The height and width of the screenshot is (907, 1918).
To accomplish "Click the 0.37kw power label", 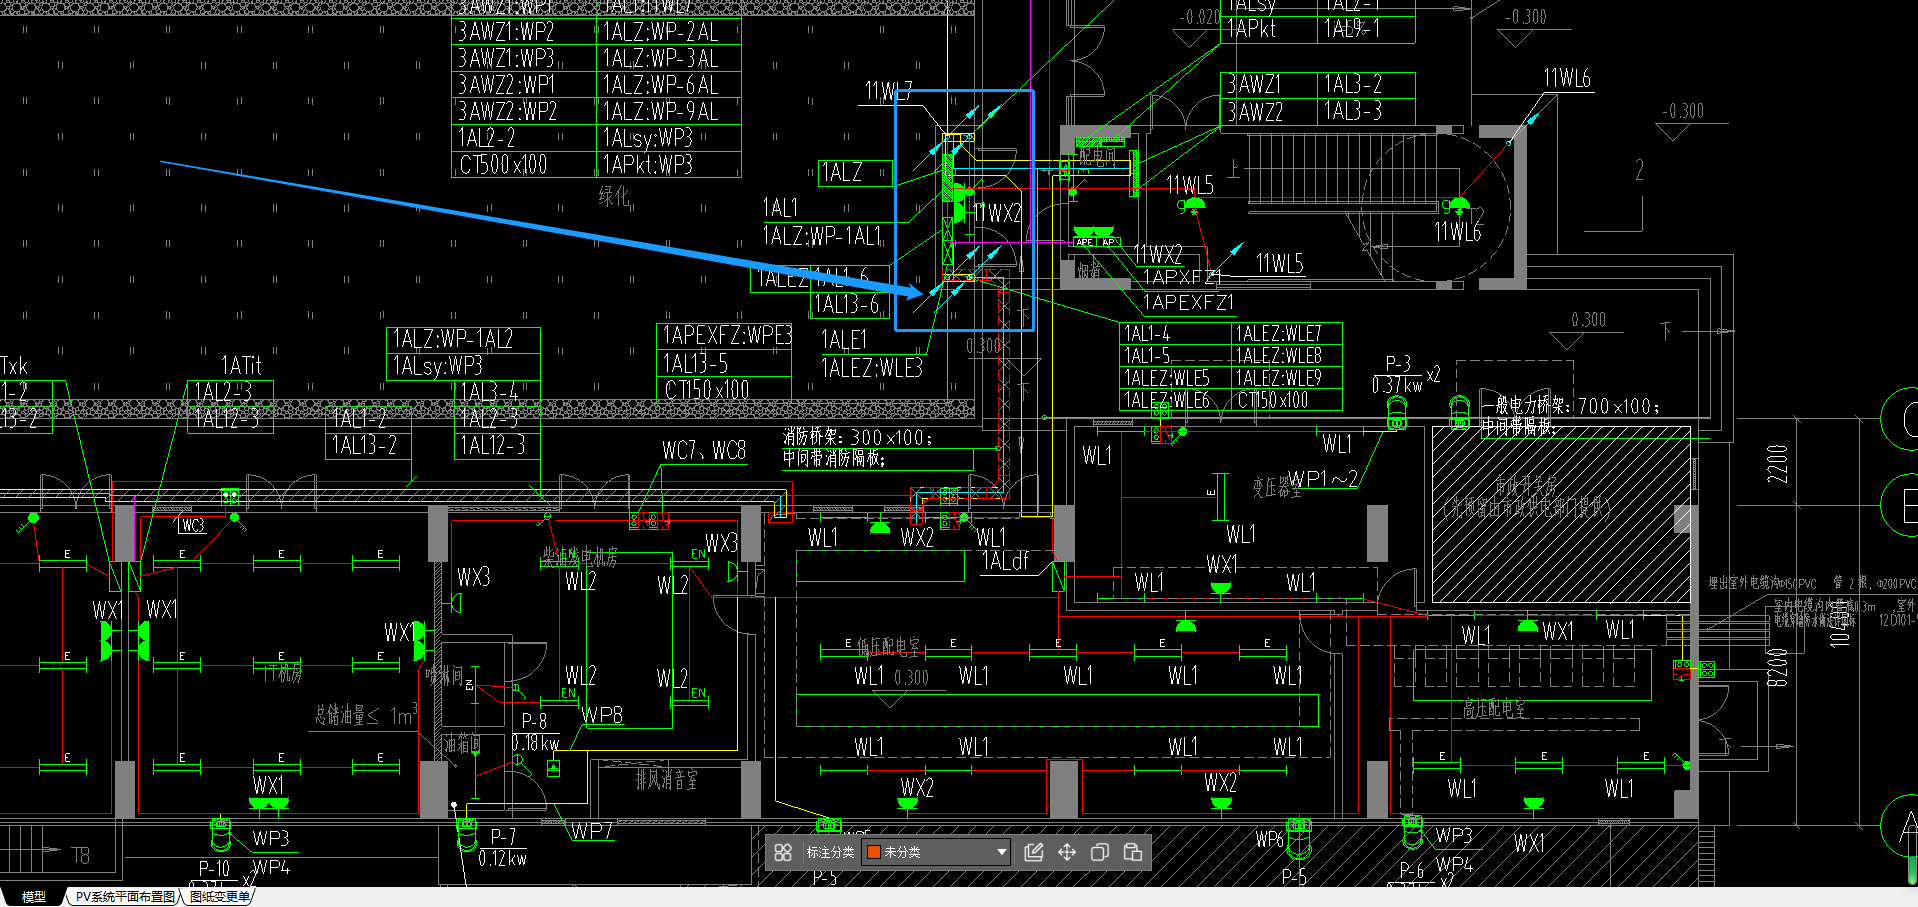I will tap(1397, 385).
